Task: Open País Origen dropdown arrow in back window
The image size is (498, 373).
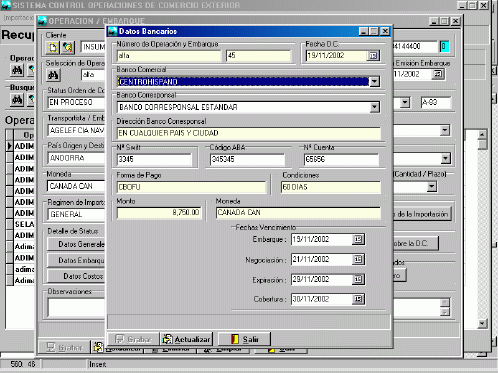Action: pyautogui.click(x=446, y=158)
